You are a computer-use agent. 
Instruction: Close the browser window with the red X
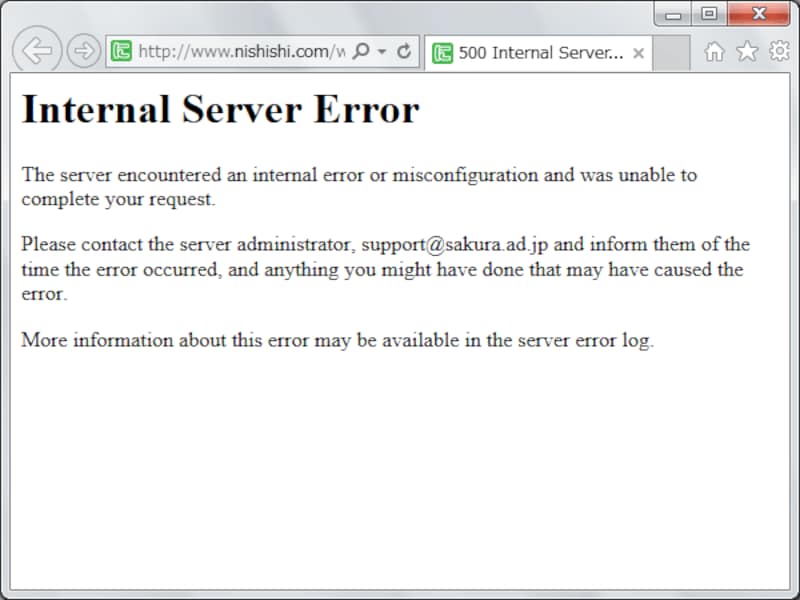tap(759, 14)
